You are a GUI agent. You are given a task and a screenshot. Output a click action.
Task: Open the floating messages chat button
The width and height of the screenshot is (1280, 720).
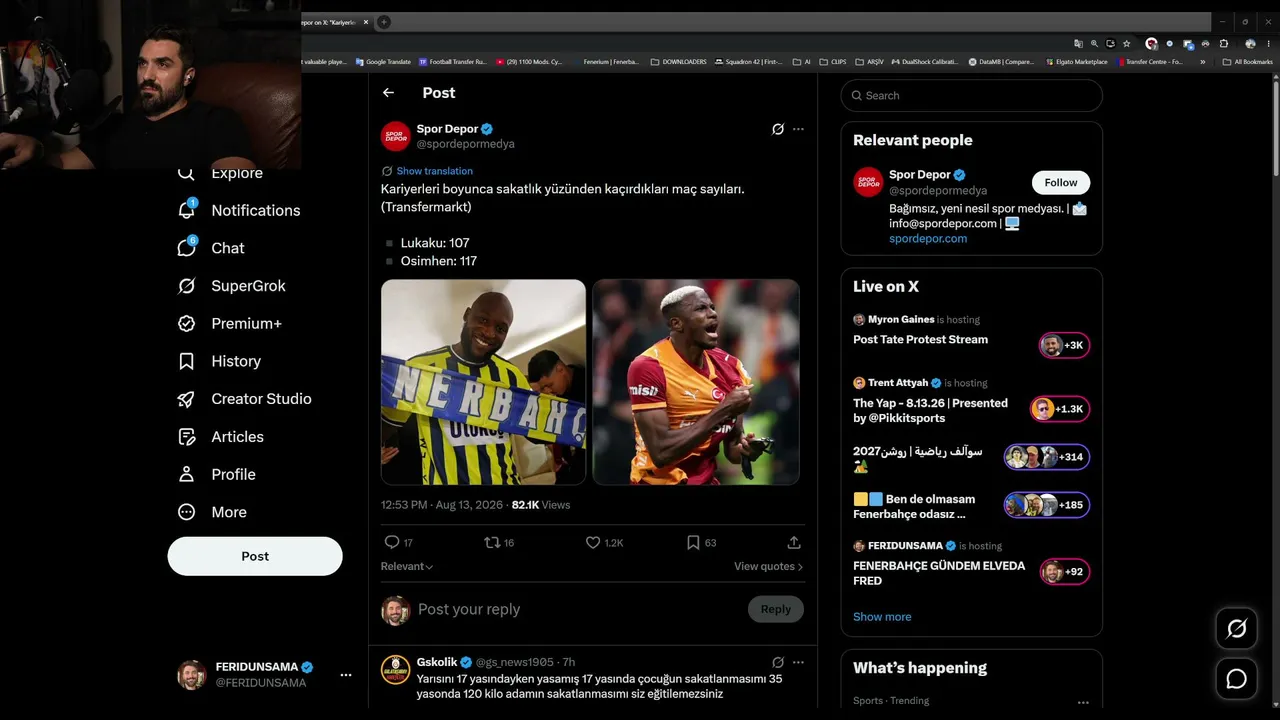point(1237,679)
